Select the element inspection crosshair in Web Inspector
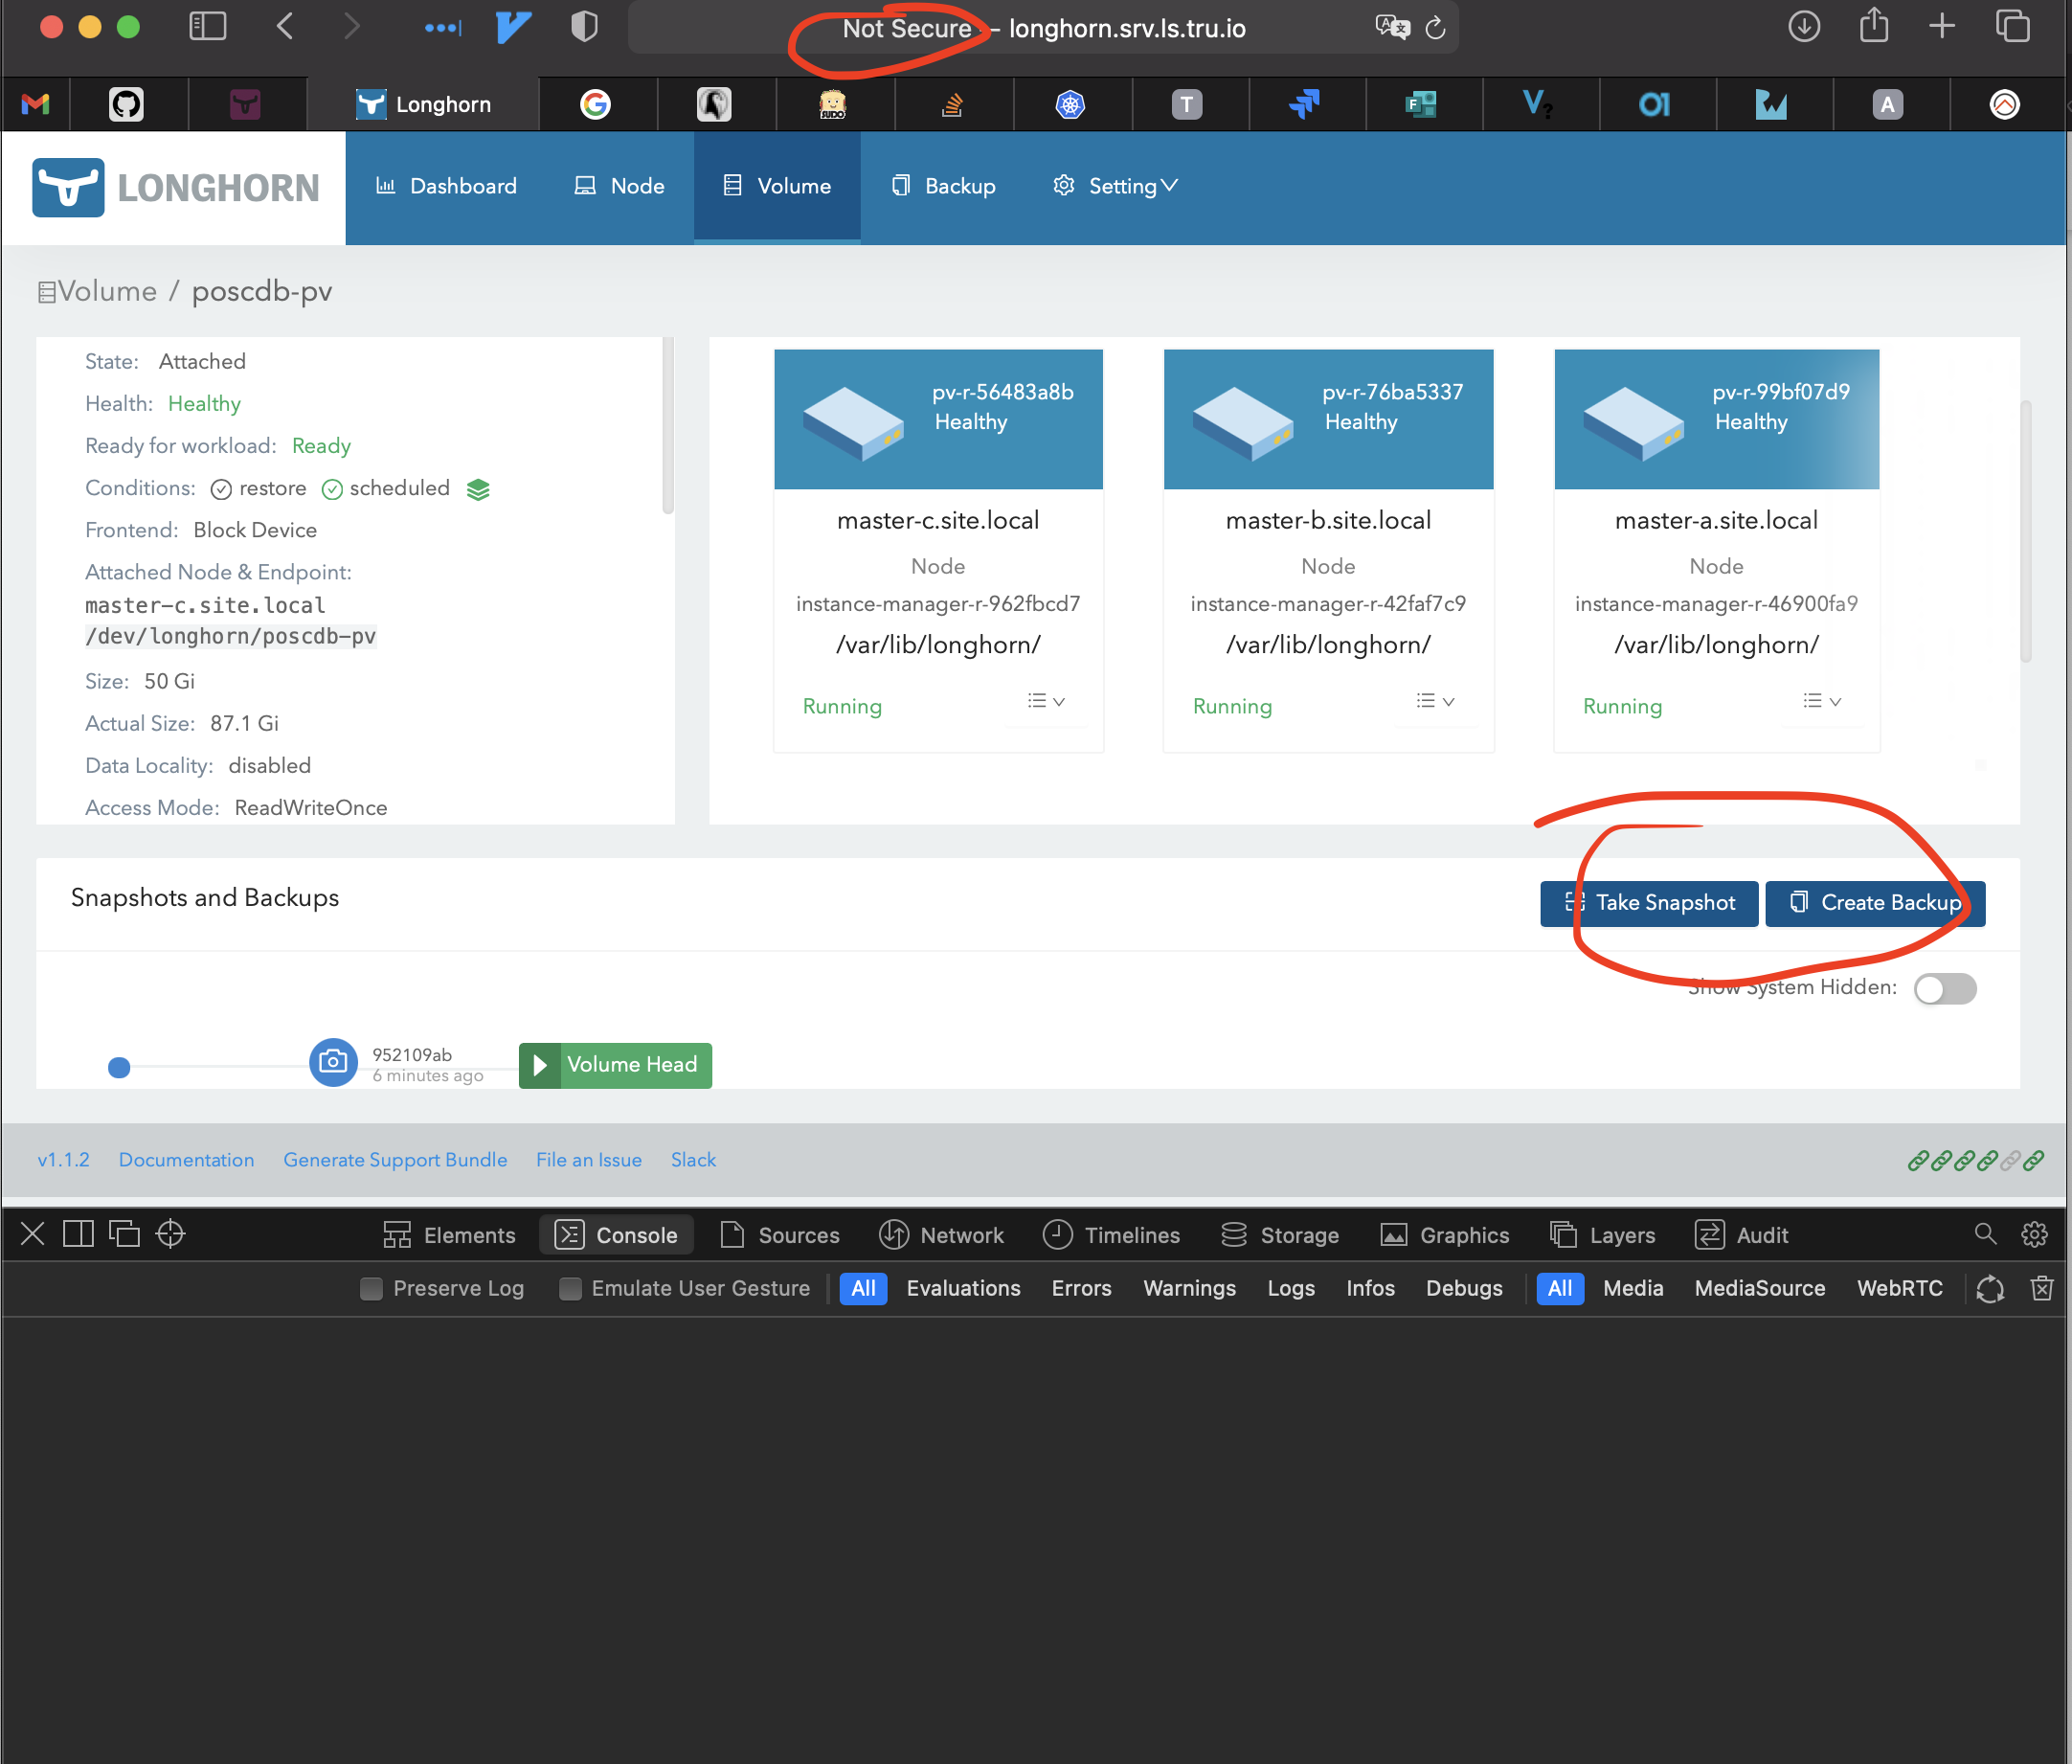The width and height of the screenshot is (2072, 1764). pos(170,1234)
